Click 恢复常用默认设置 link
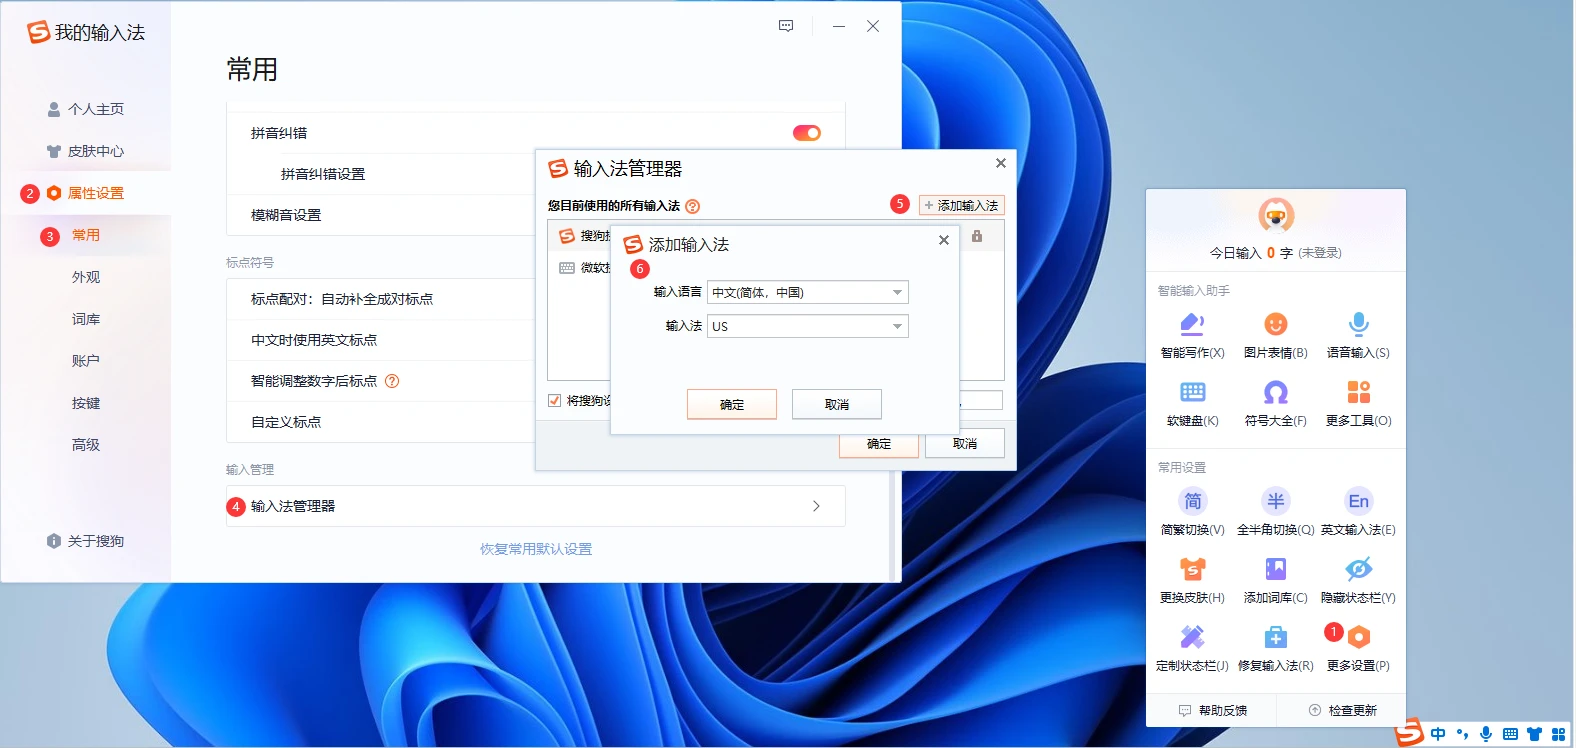1576x748 pixels. pos(536,549)
